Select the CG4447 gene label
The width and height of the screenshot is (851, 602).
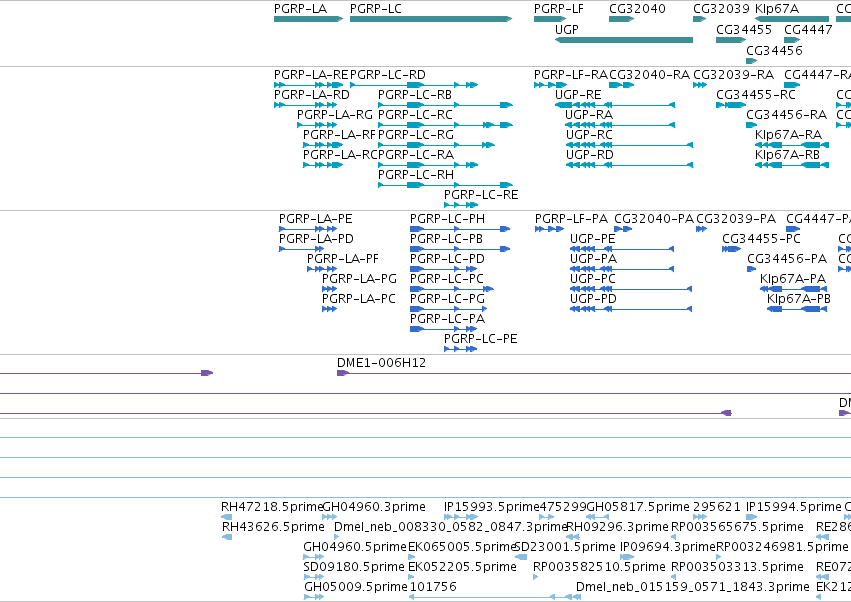(x=808, y=29)
